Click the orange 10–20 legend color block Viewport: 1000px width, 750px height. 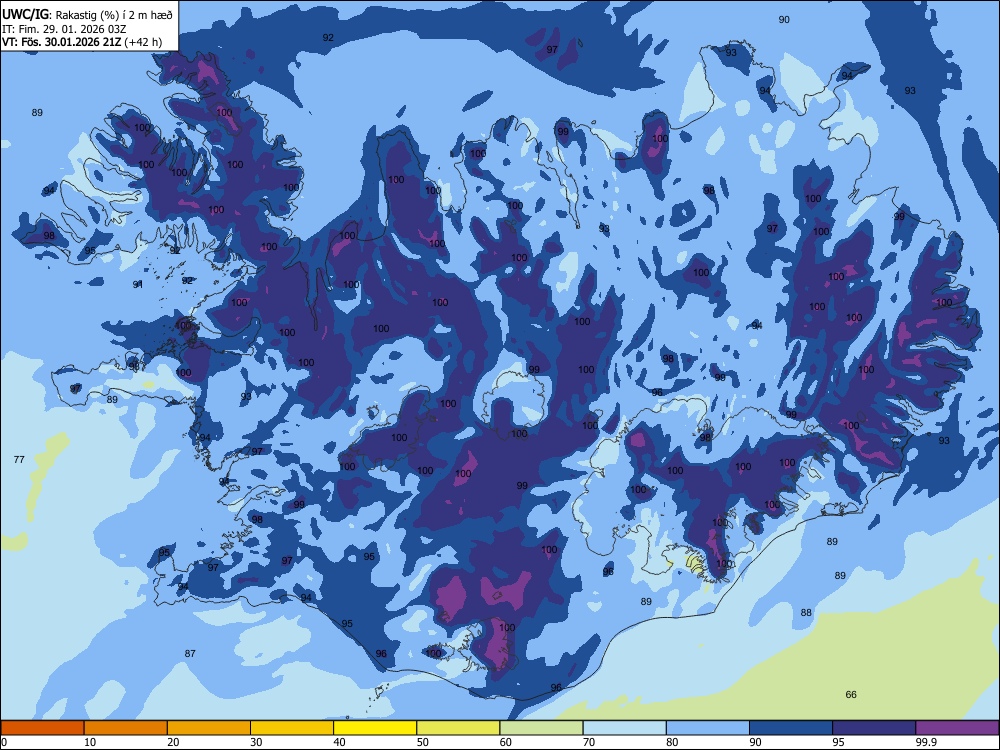(x=126, y=728)
